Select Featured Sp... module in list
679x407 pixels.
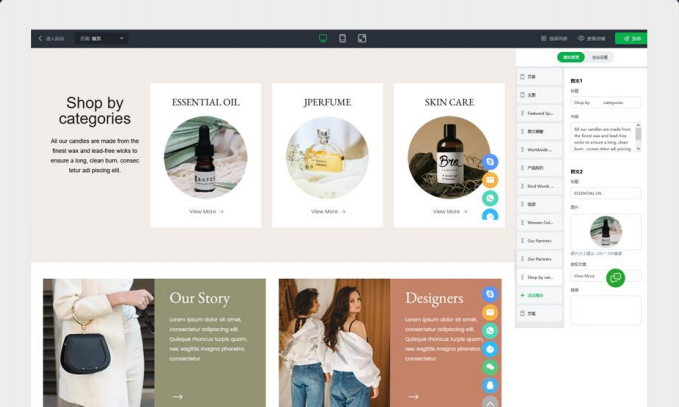(539, 113)
